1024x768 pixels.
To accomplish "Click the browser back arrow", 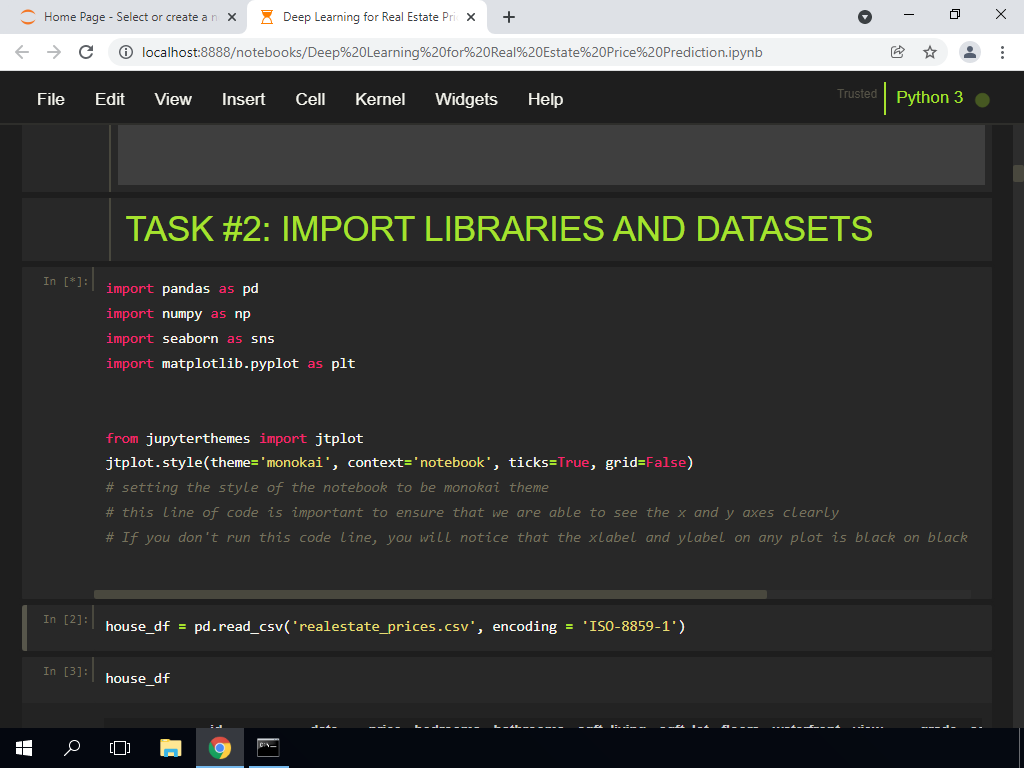I will [x=22, y=52].
